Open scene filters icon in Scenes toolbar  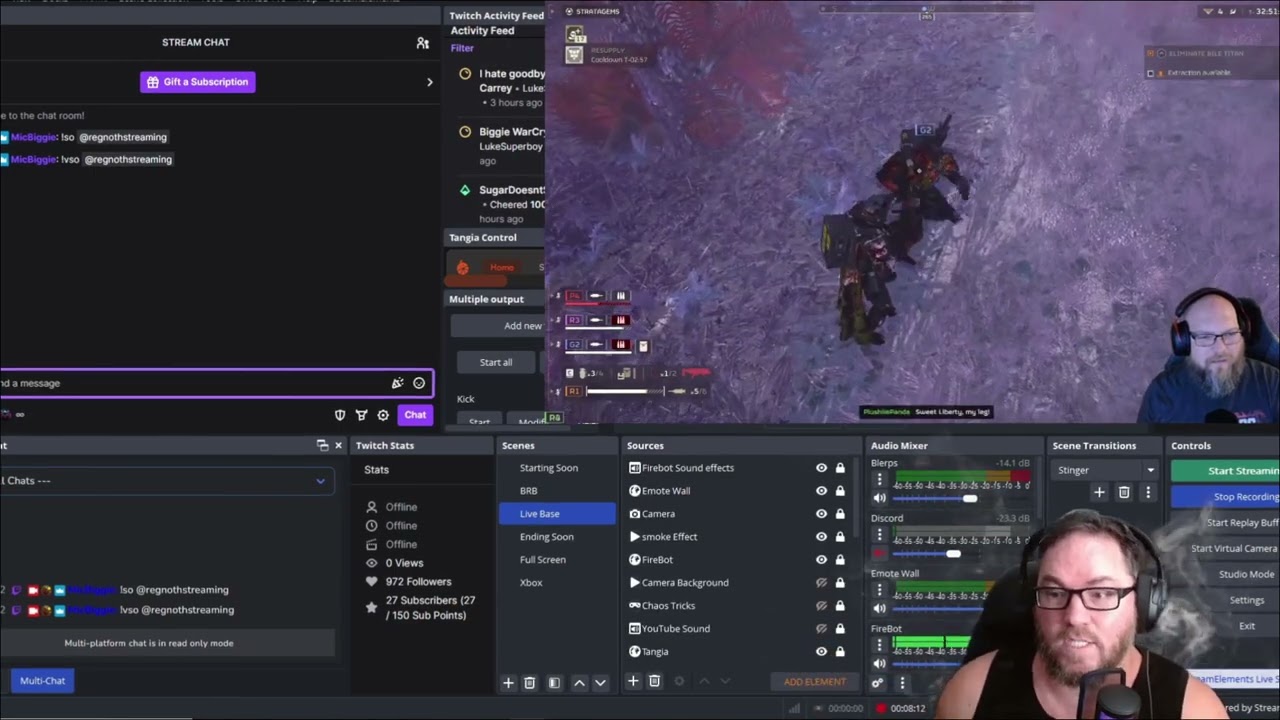pos(554,683)
